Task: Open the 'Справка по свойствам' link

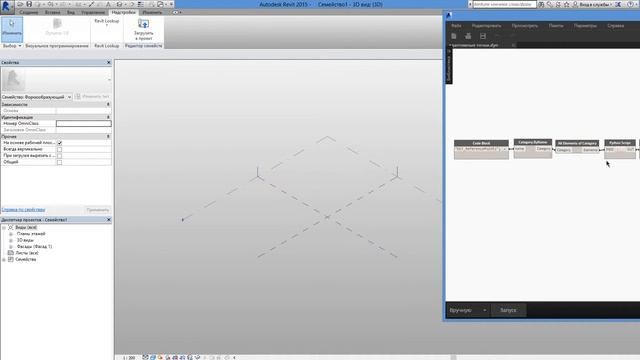Action: click(x=23, y=210)
